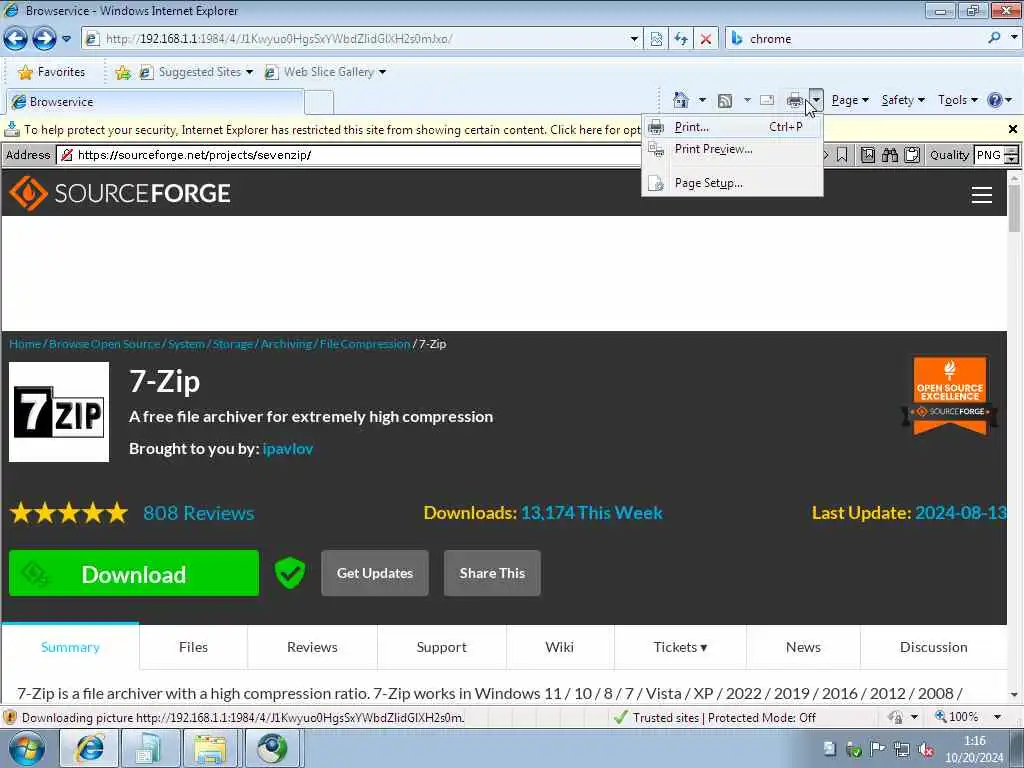Select the Browservice tab
This screenshot has height=768, width=1024.
click(155, 102)
